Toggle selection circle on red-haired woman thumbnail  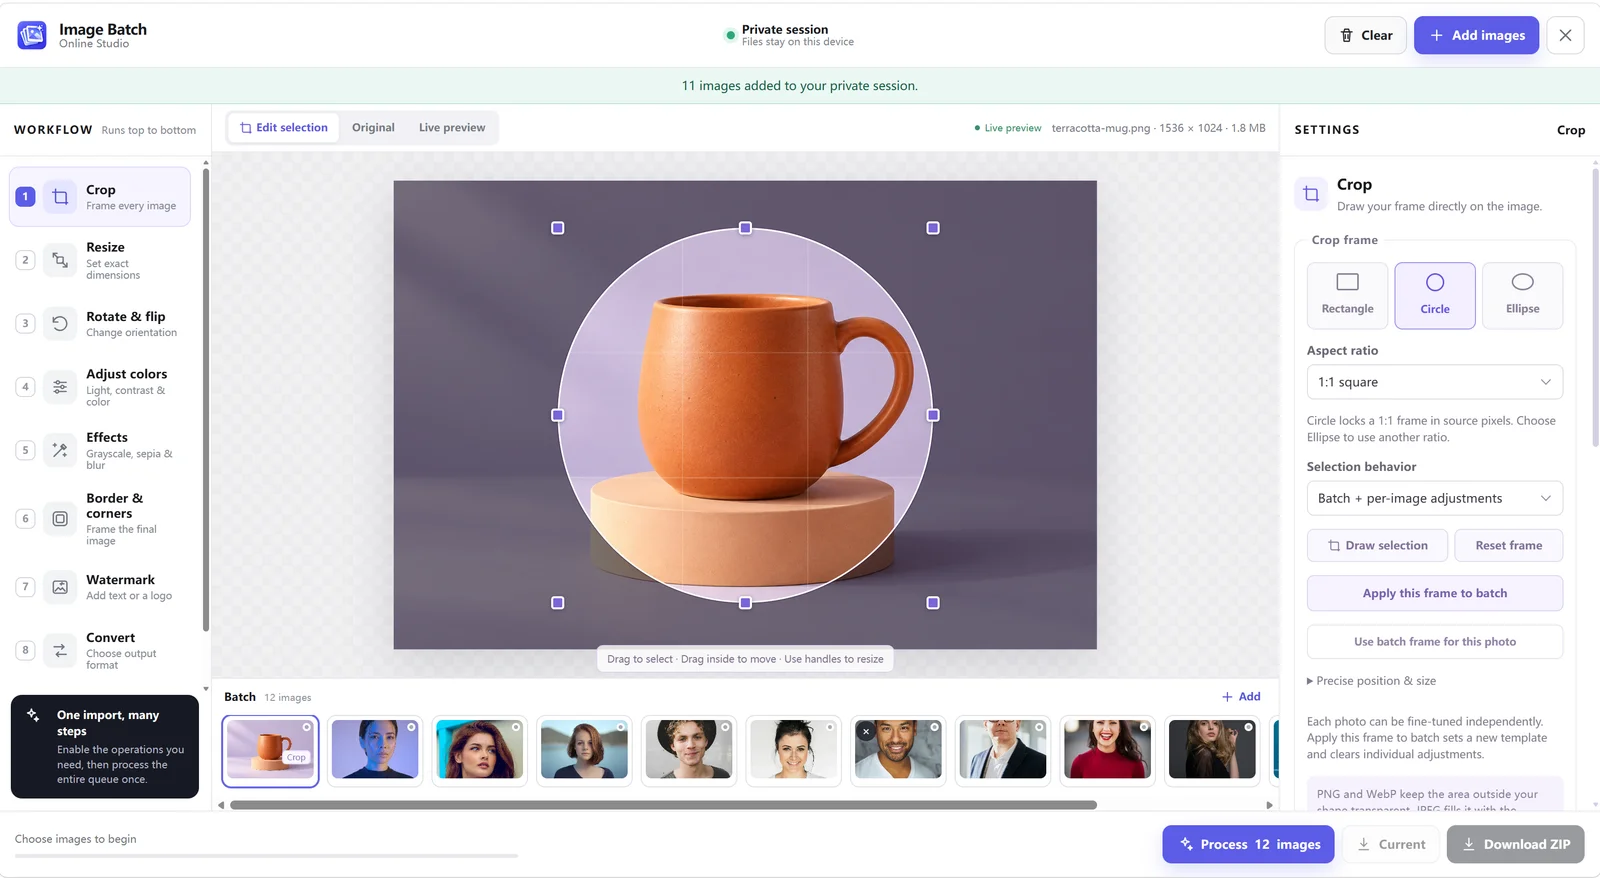(516, 727)
